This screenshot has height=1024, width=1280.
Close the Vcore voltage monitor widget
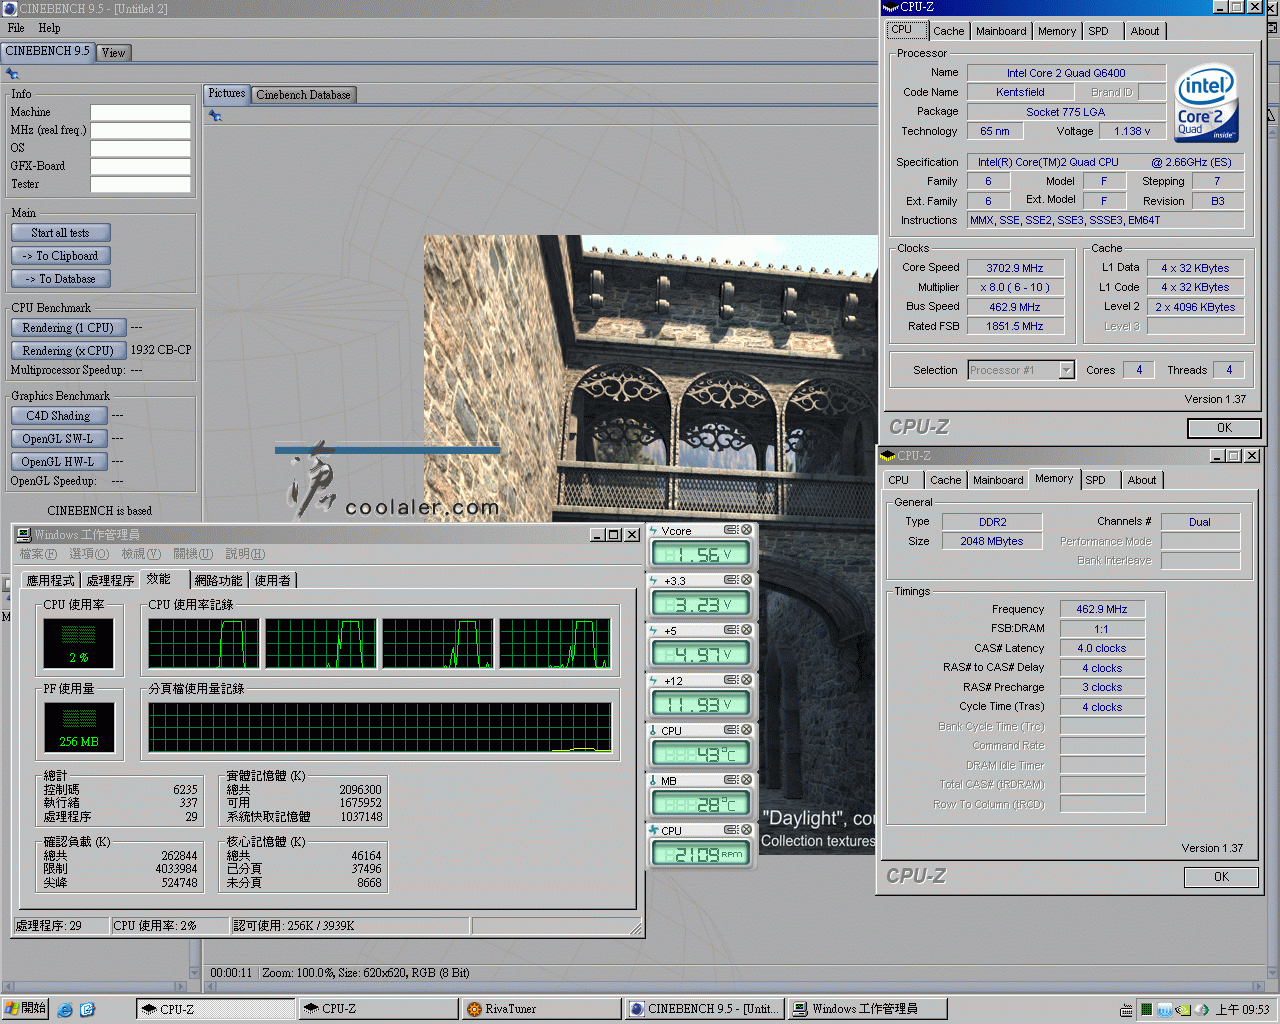pyautogui.click(x=746, y=530)
